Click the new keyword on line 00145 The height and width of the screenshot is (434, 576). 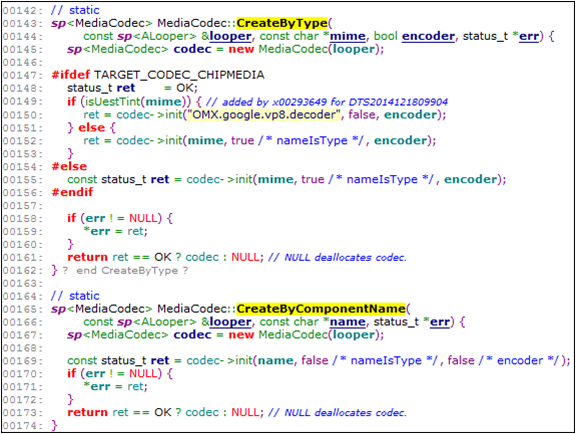241,49
